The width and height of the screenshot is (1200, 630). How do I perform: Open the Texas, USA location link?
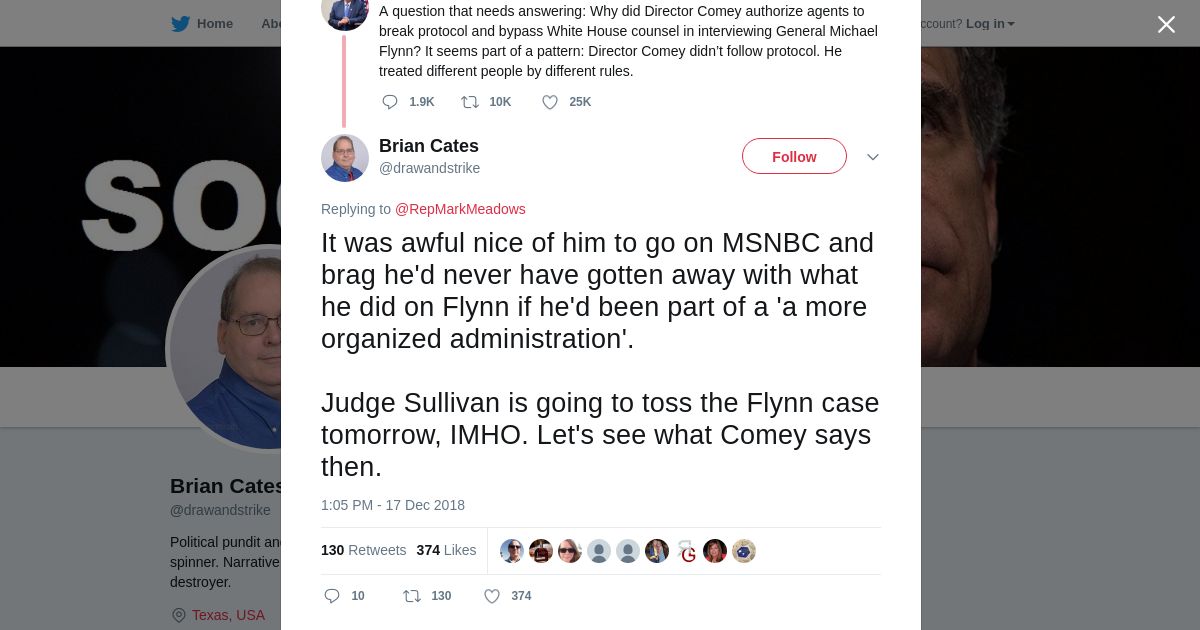pyautogui.click(x=228, y=615)
